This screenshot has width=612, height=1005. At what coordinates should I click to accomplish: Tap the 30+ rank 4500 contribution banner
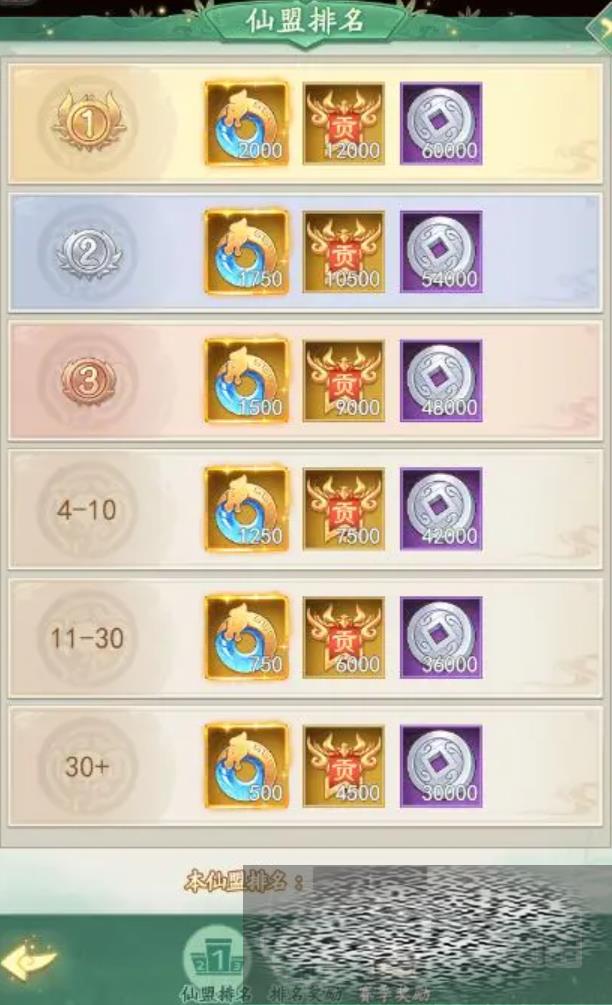(344, 766)
